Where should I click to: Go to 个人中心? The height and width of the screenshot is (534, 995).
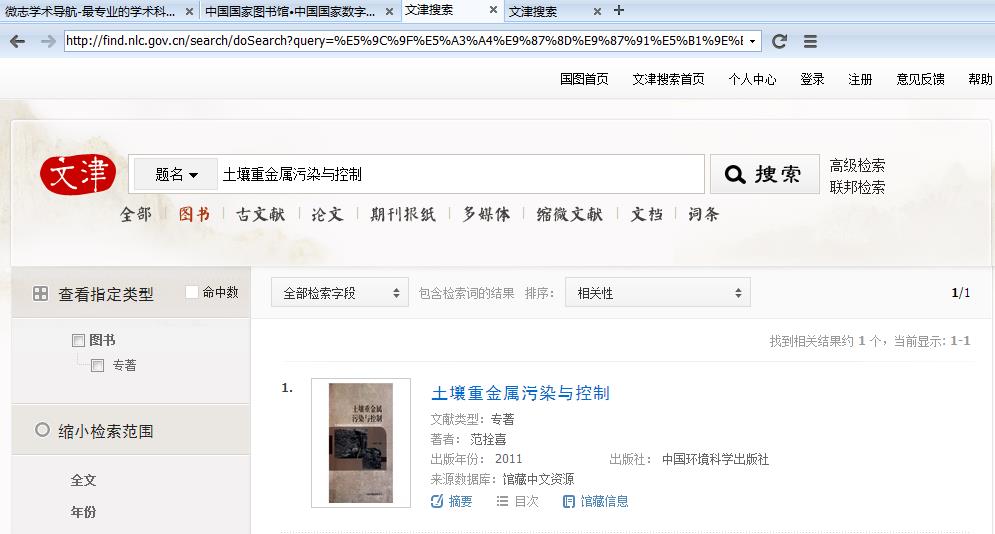point(752,79)
